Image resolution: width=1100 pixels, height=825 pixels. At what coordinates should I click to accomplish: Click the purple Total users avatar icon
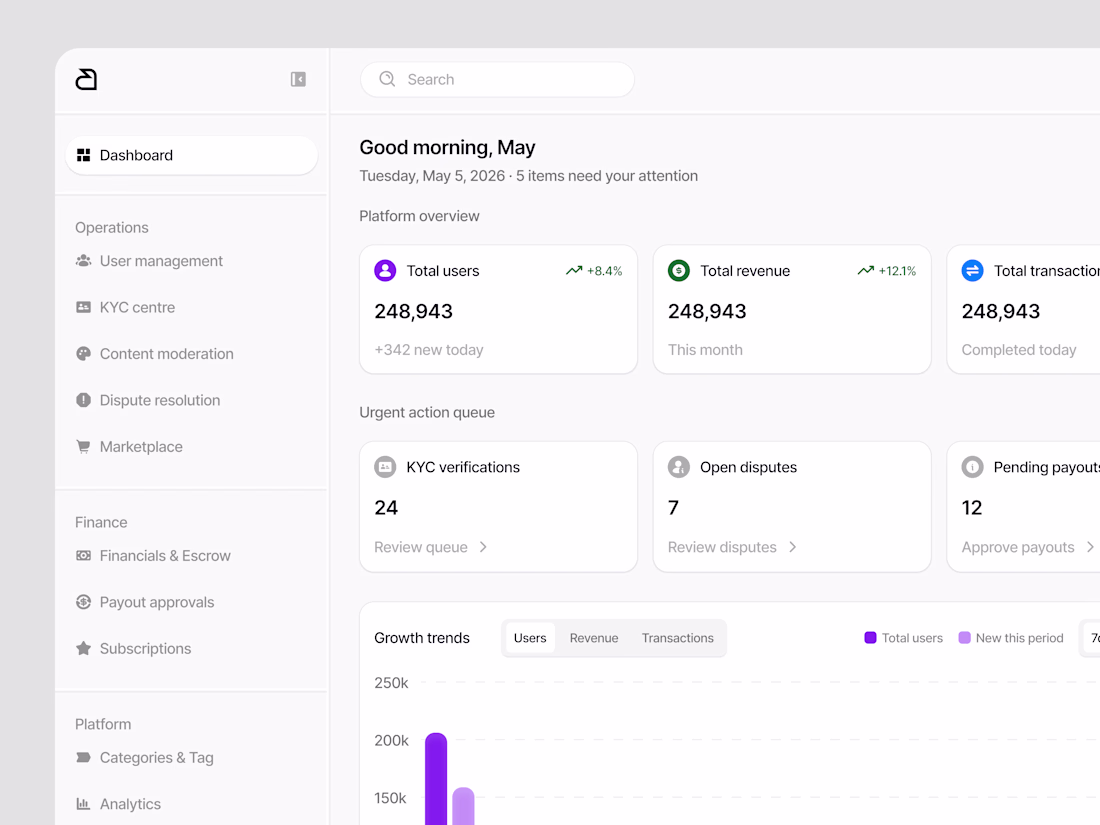385,271
